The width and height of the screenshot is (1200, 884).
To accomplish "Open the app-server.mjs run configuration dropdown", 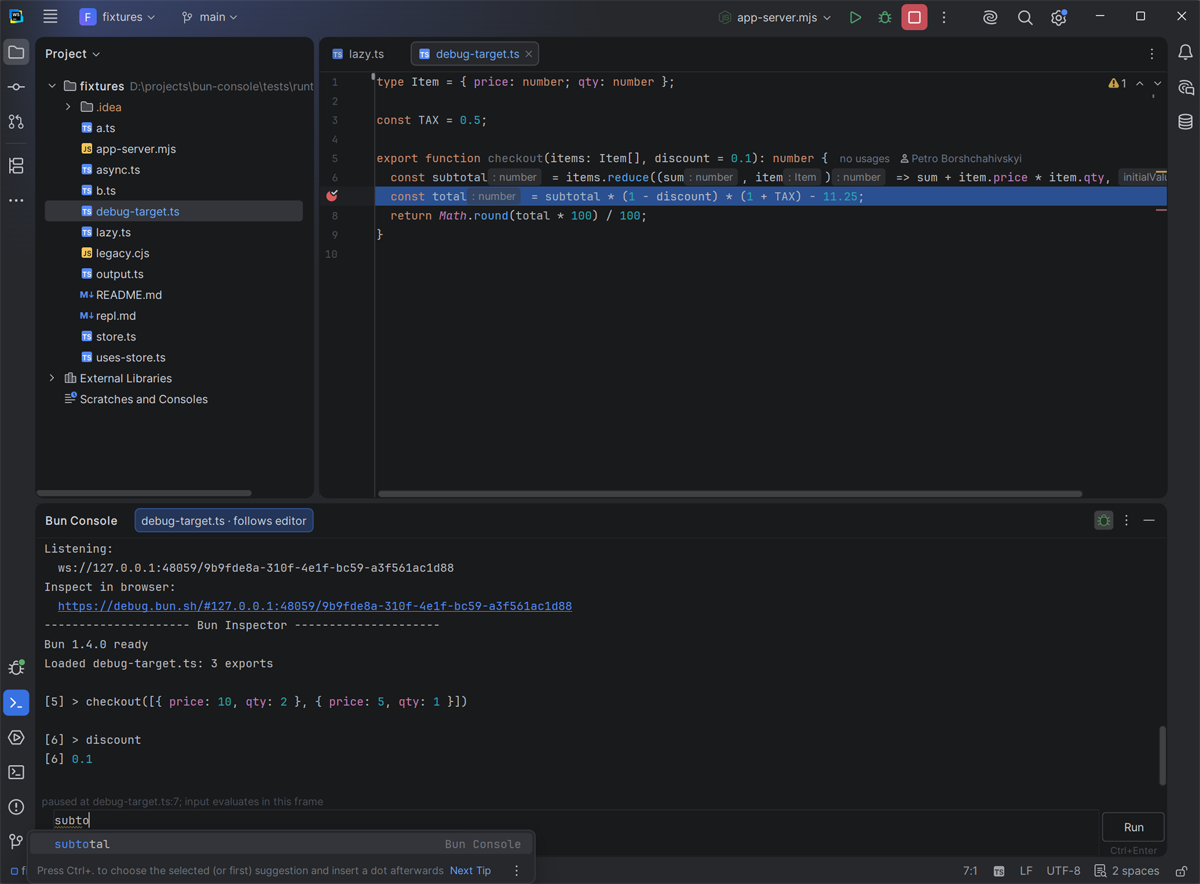I will (775, 17).
